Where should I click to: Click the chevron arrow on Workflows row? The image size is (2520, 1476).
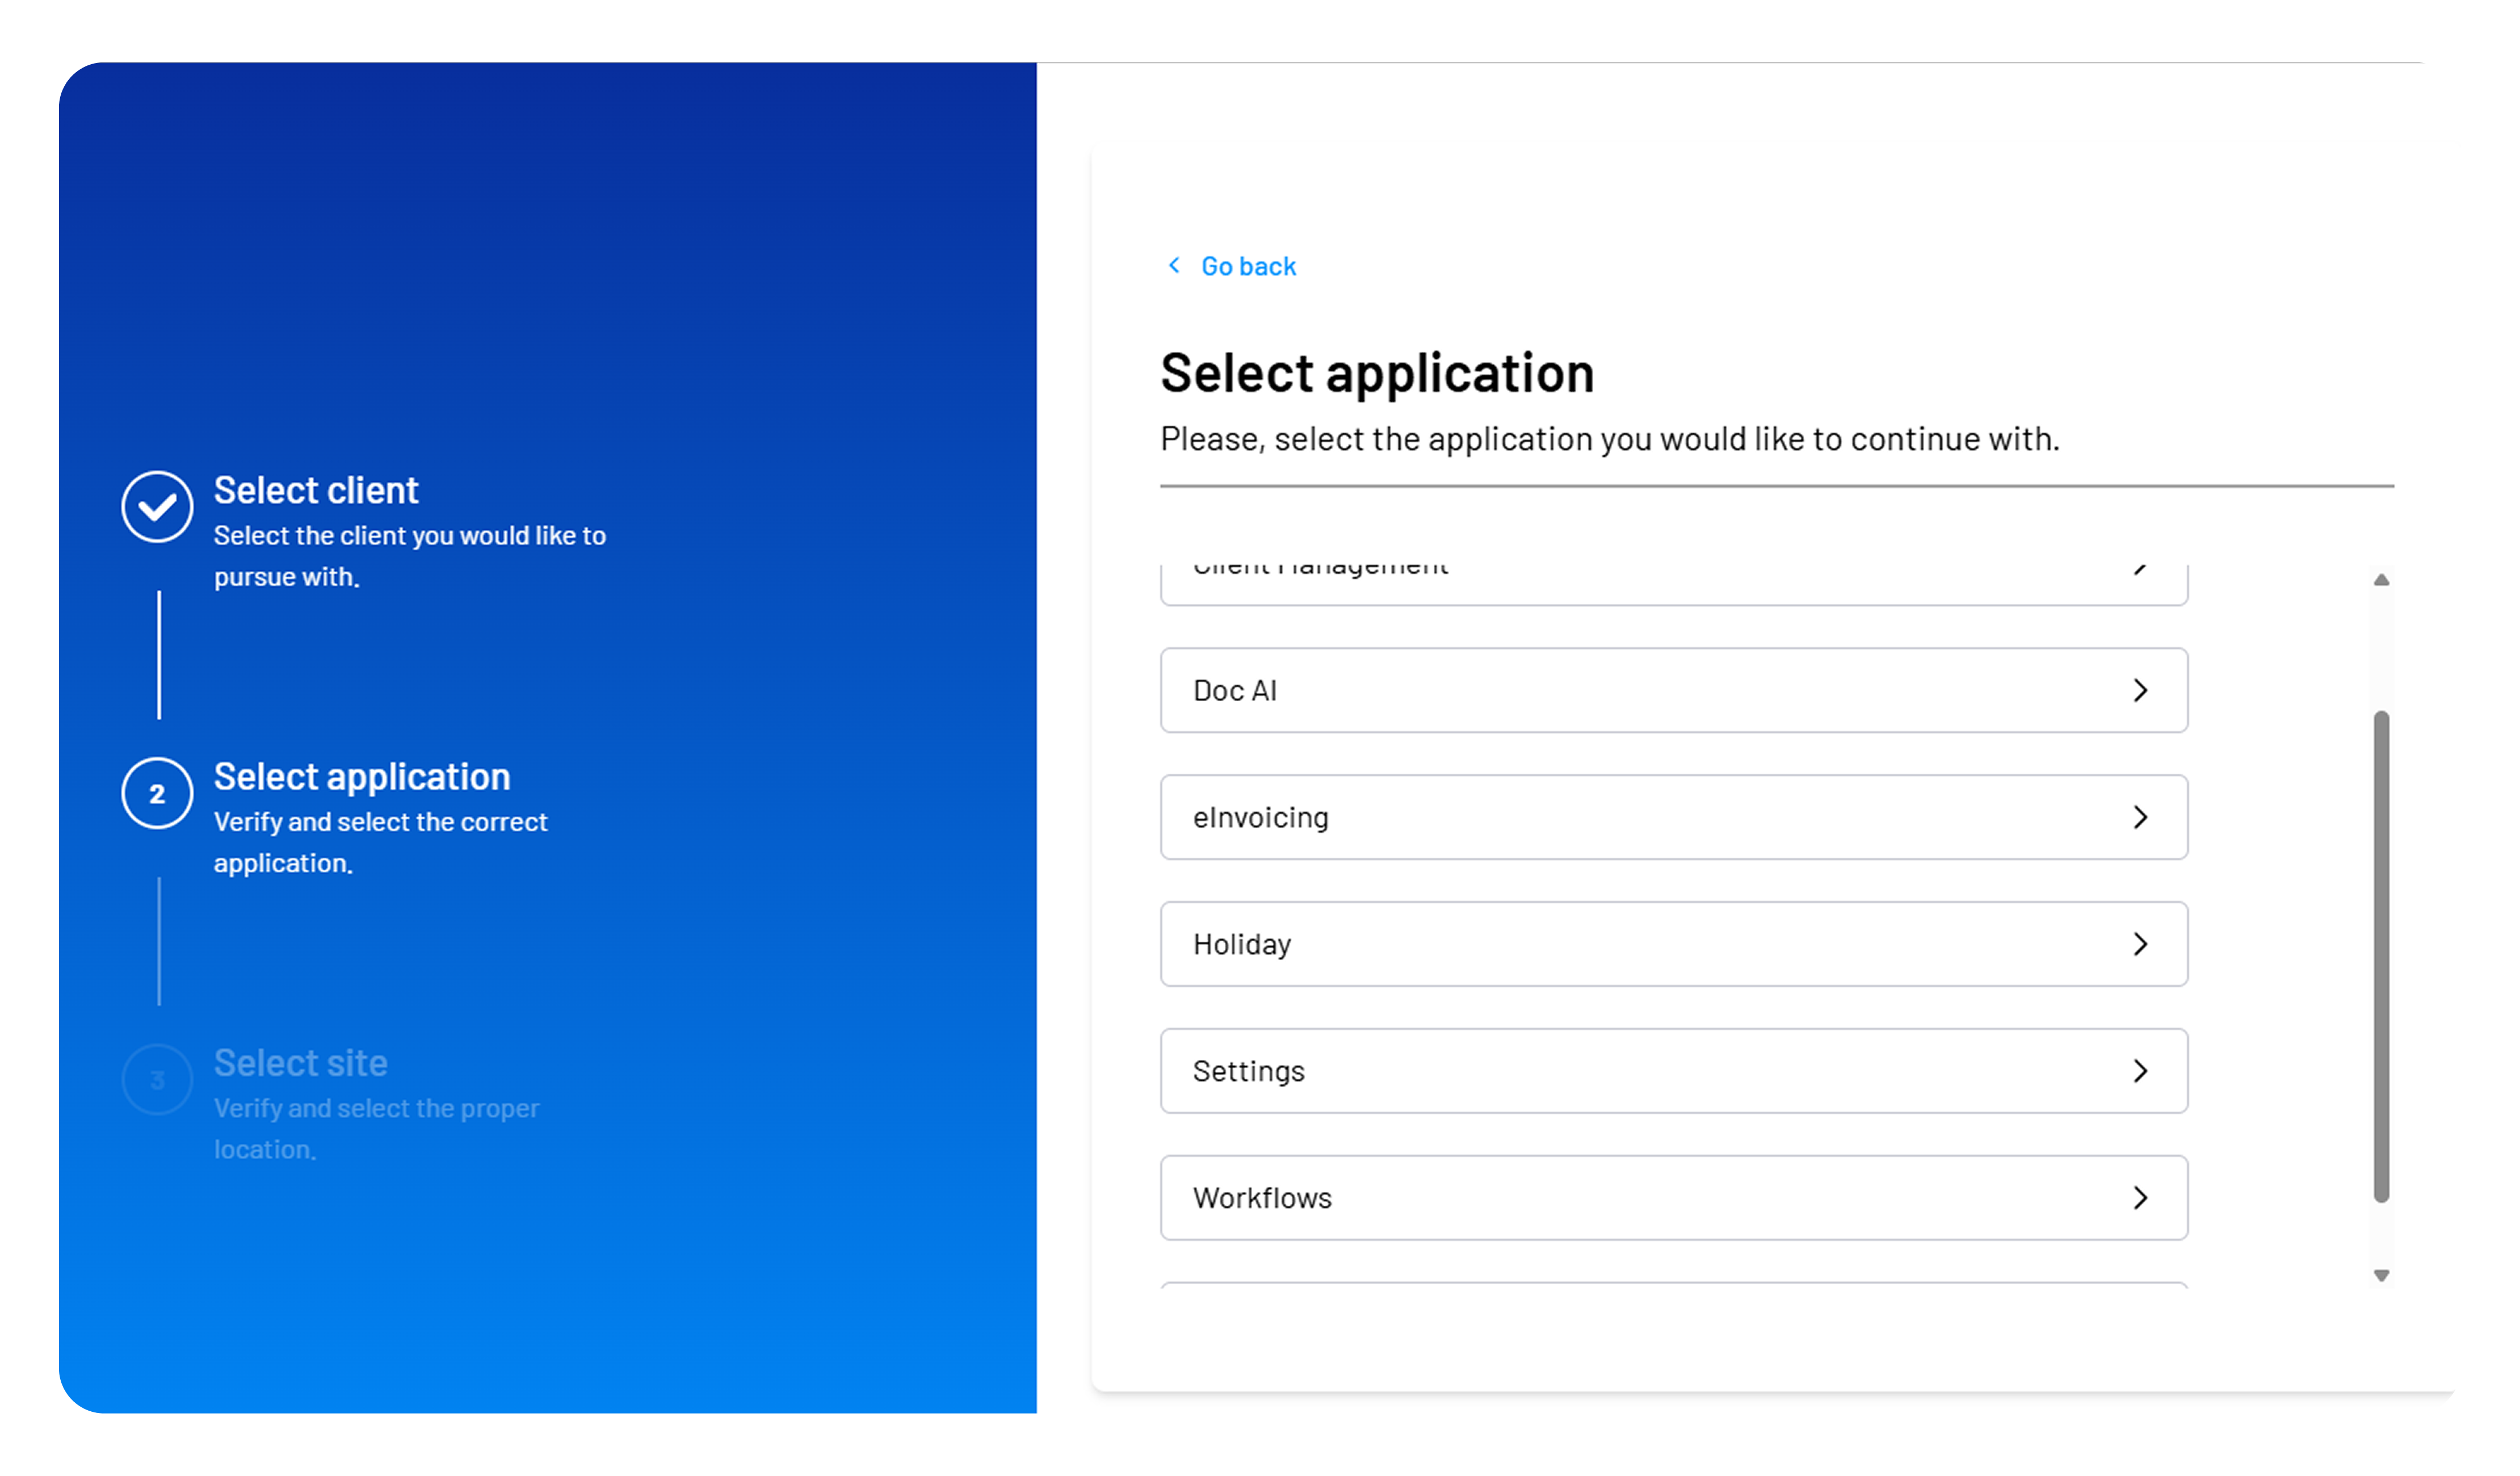pos(2140,1198)
